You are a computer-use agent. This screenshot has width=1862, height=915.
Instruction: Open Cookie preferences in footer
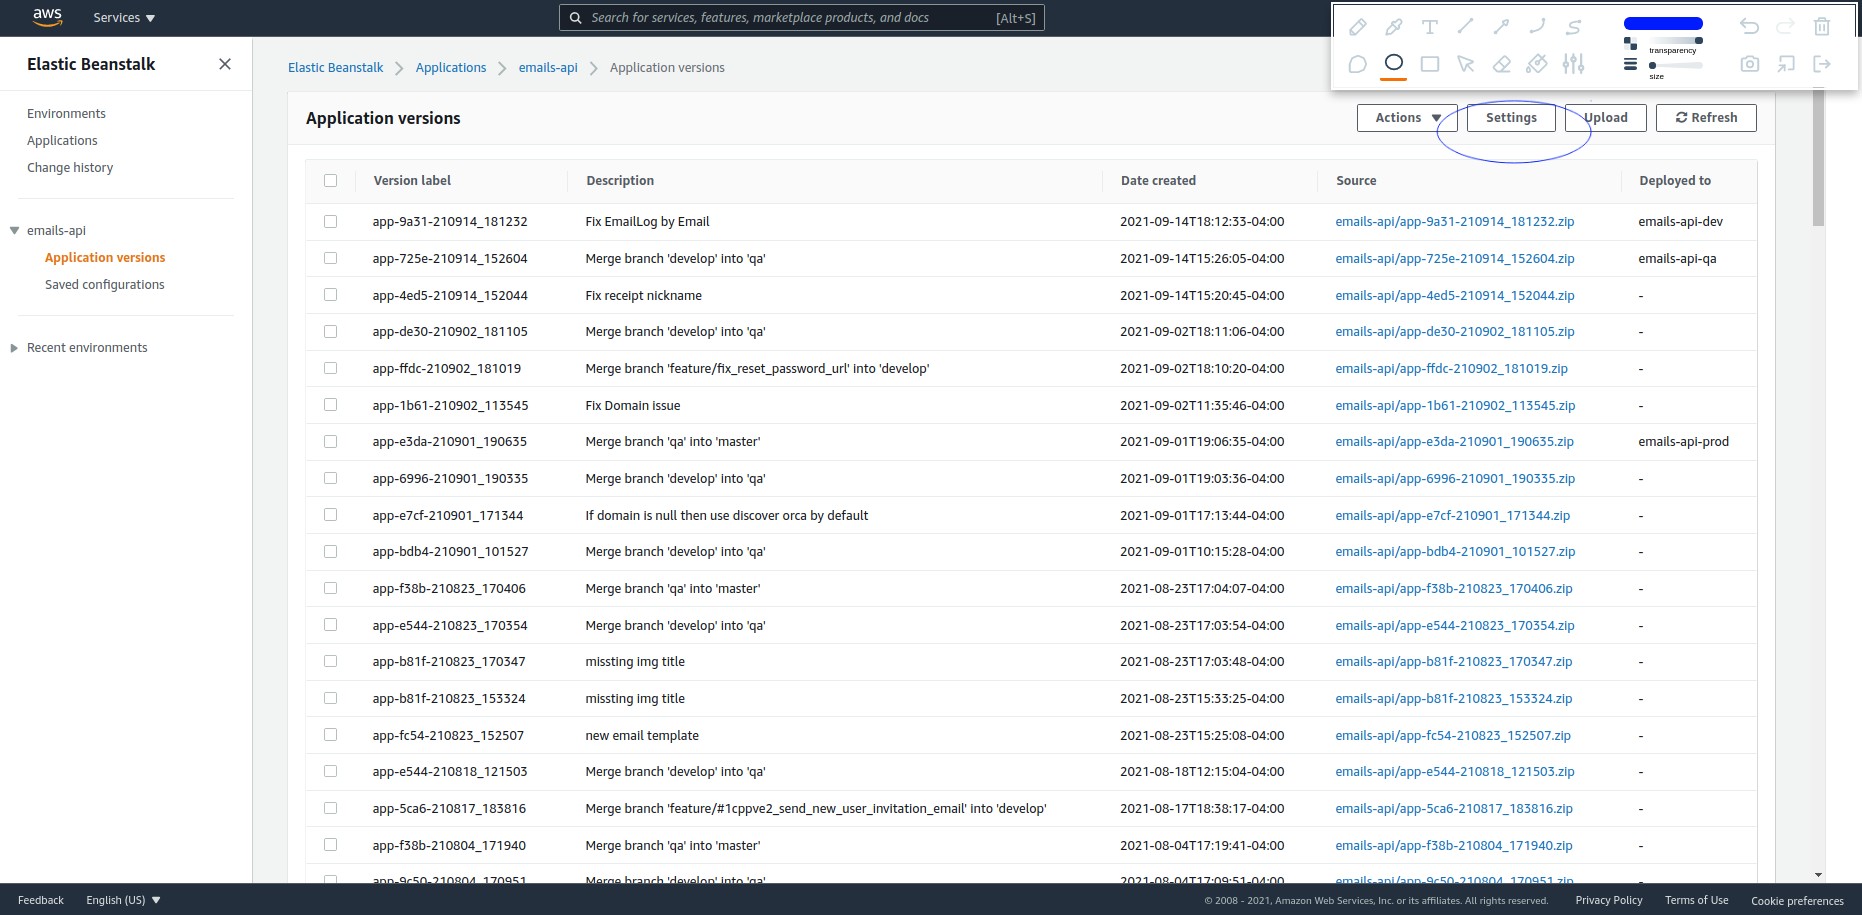[1797, 901]
